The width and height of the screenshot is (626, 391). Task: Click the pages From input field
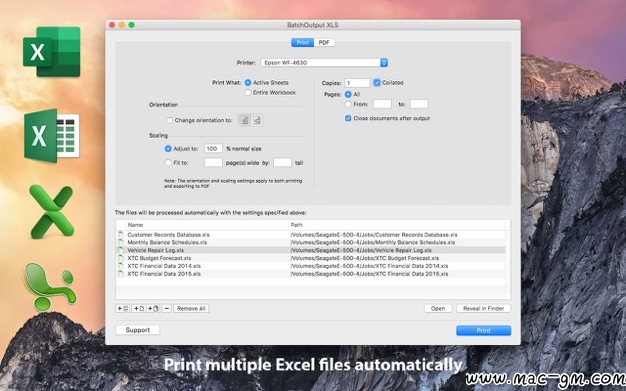[x=382, y=104]
